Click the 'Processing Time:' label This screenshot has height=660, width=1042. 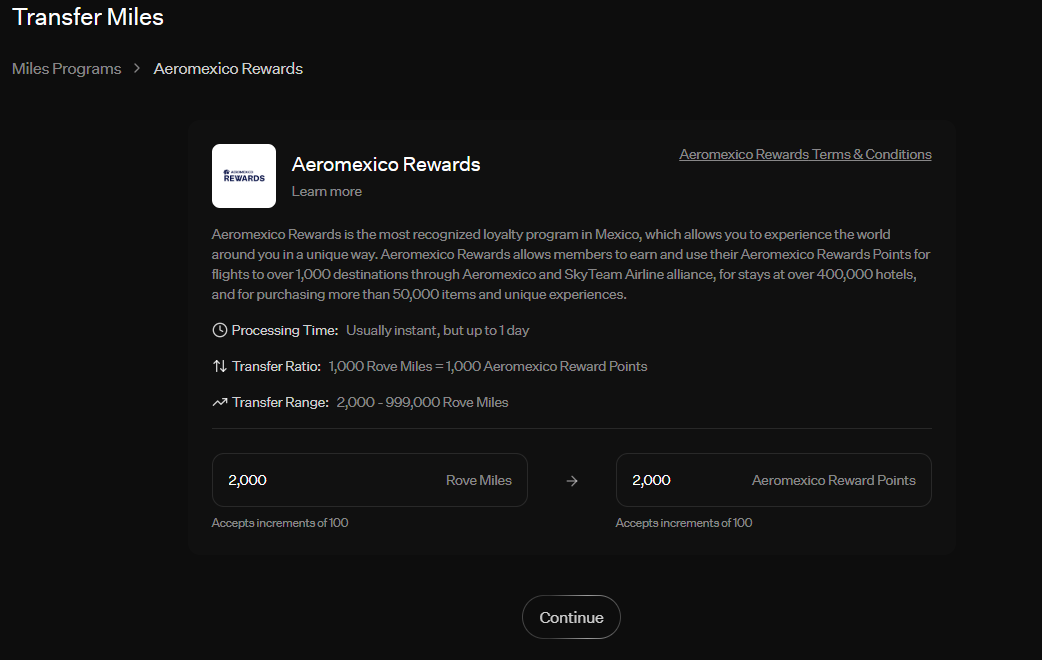tap(284, 330)
